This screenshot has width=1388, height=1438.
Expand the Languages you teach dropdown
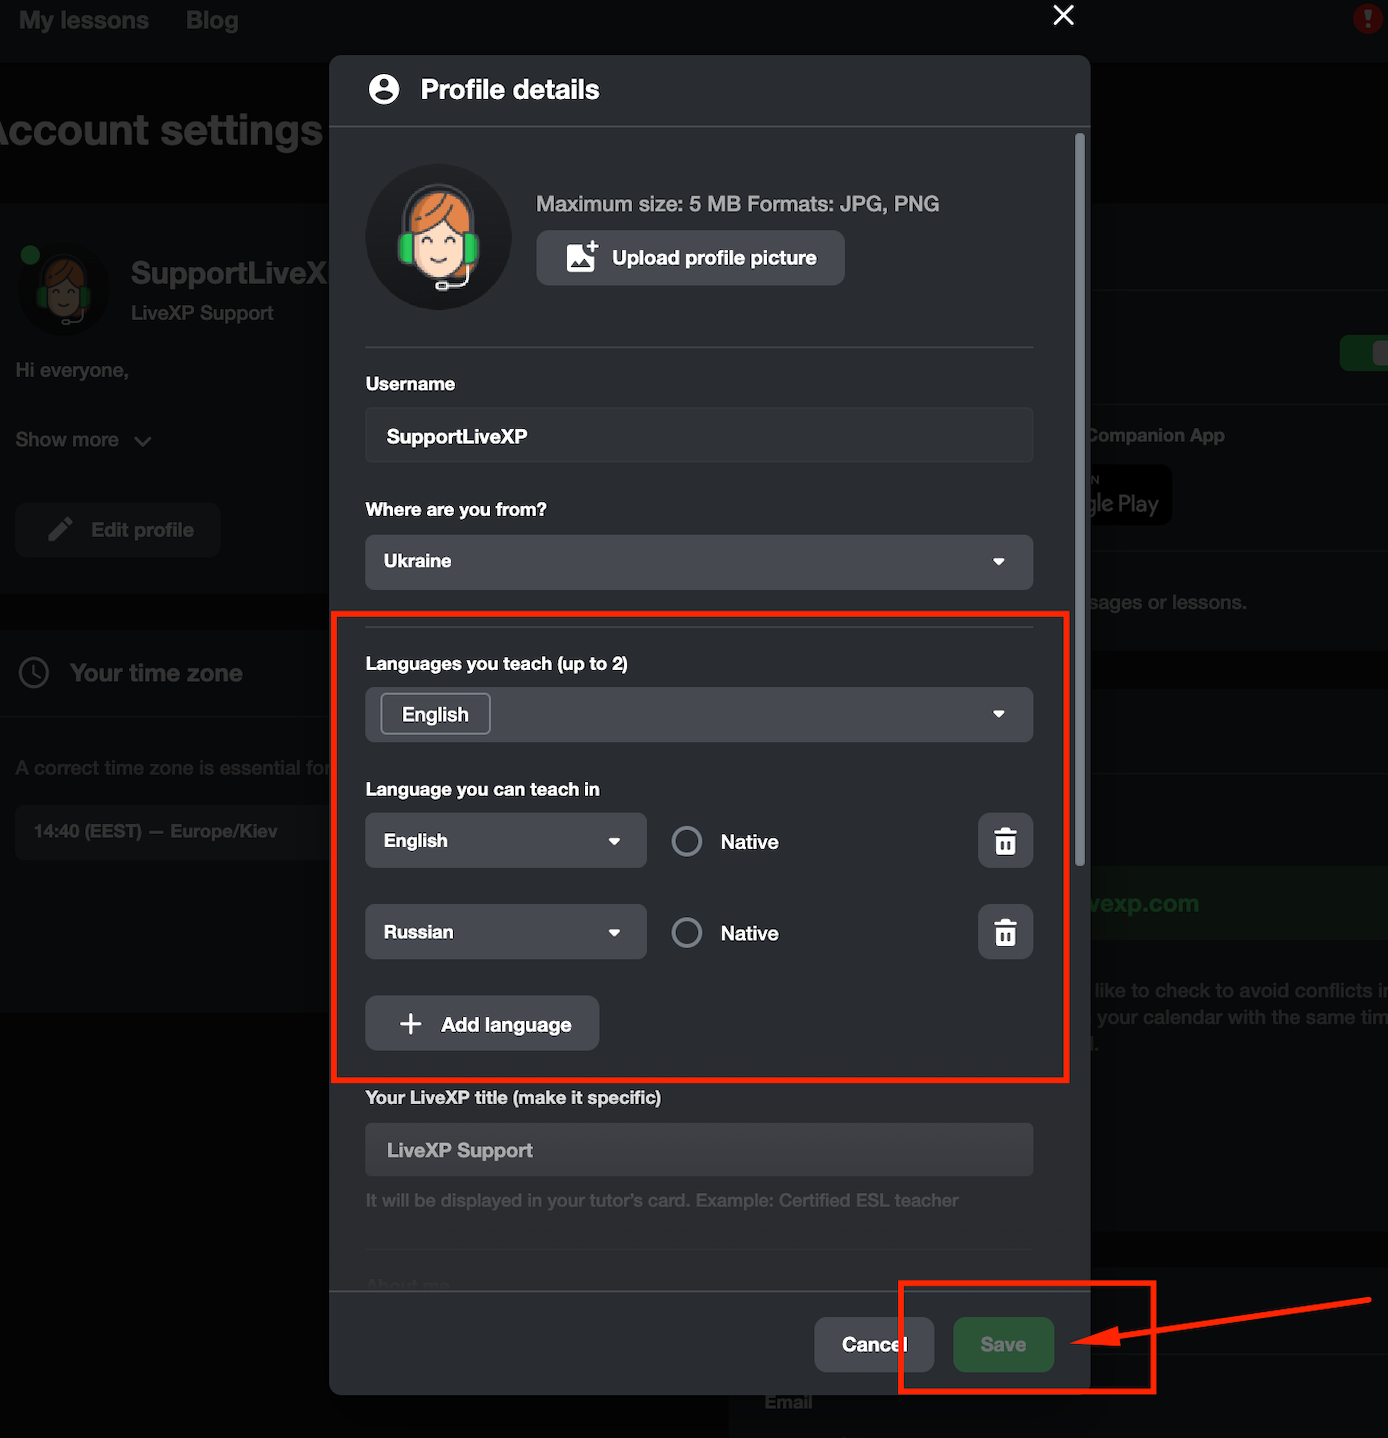(998, 714)
